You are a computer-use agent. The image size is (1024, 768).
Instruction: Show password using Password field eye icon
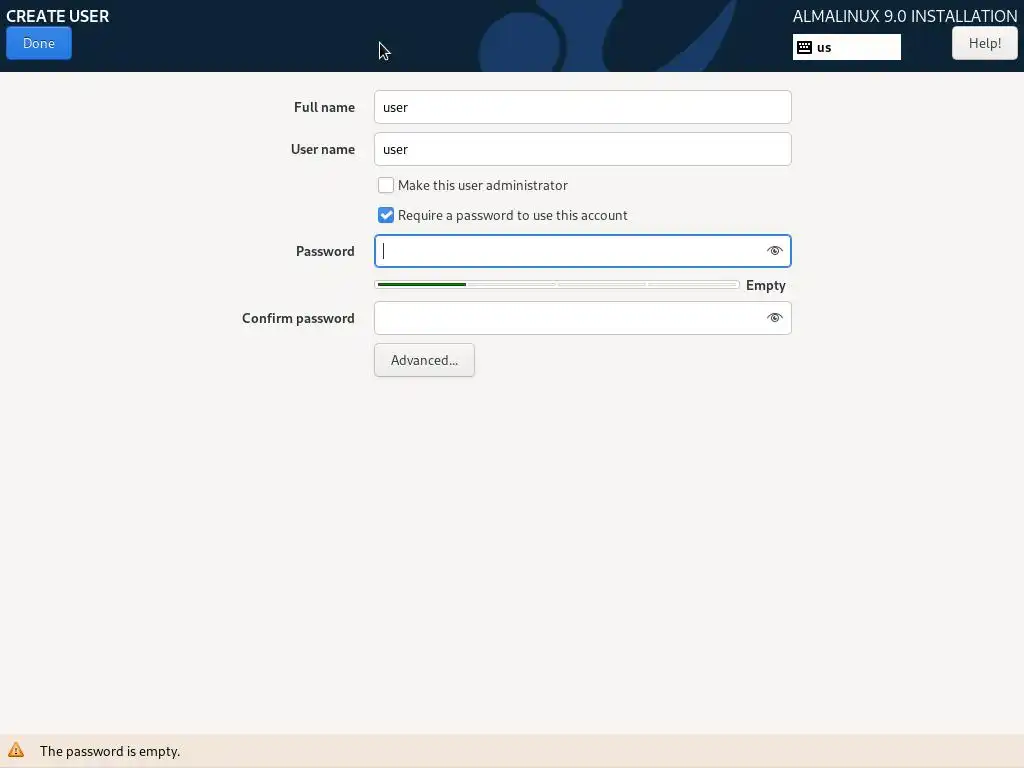click(x=775, y=251)
